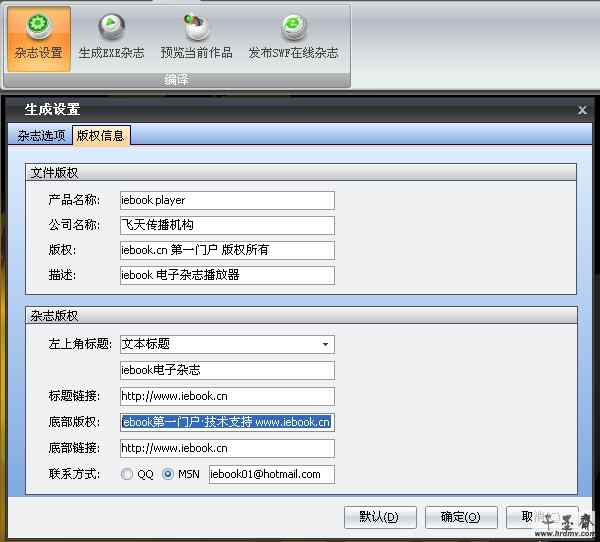Click the 默认(D) default button
The width and height of the screenshot is (600, 542).
(x=380, y=517)
